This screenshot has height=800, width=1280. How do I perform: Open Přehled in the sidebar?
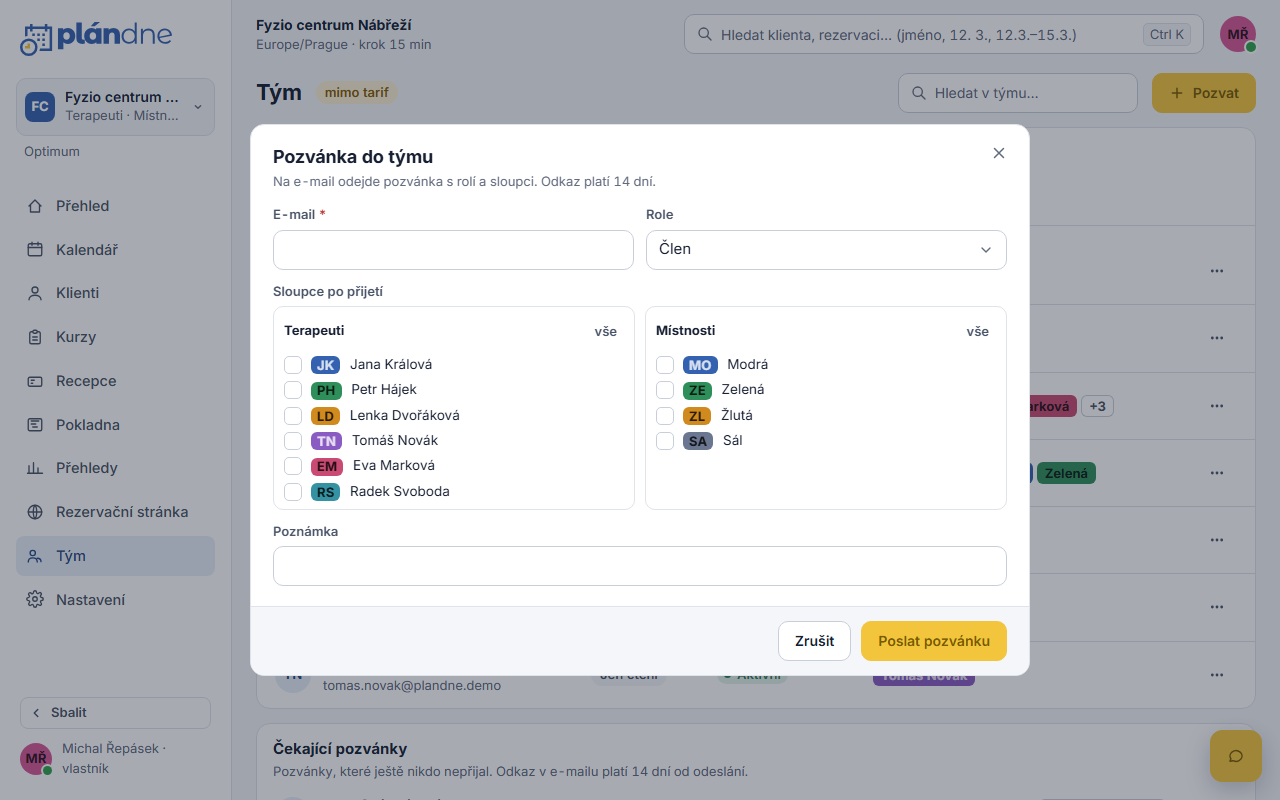coord(115,206)
